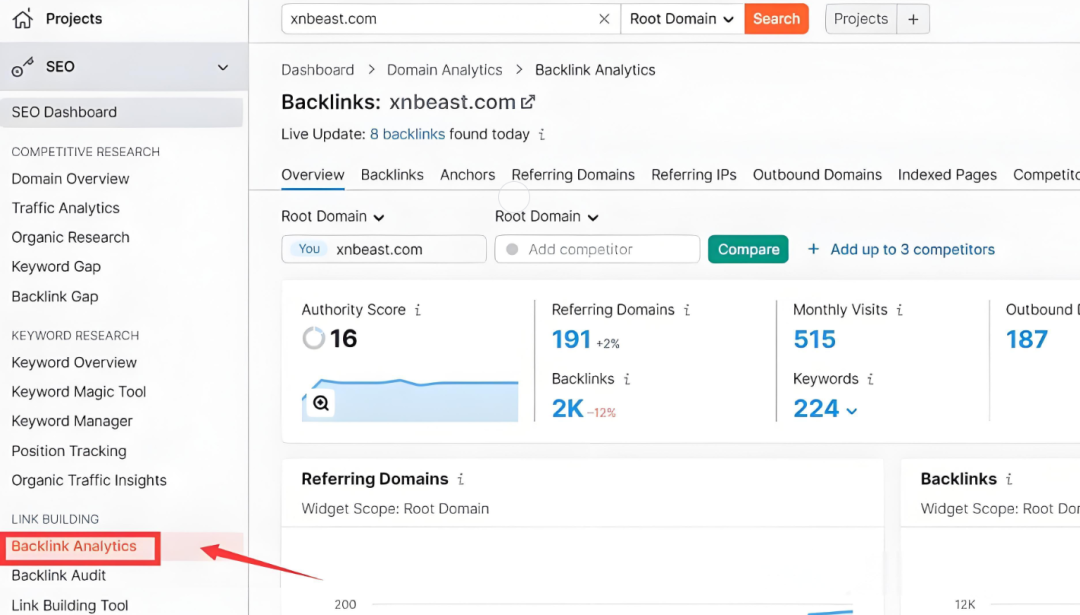Expand the Keywords 224 dropdown arrow
The width and height of the screenshot is (1080, 615).
click(x=852, y=410)
